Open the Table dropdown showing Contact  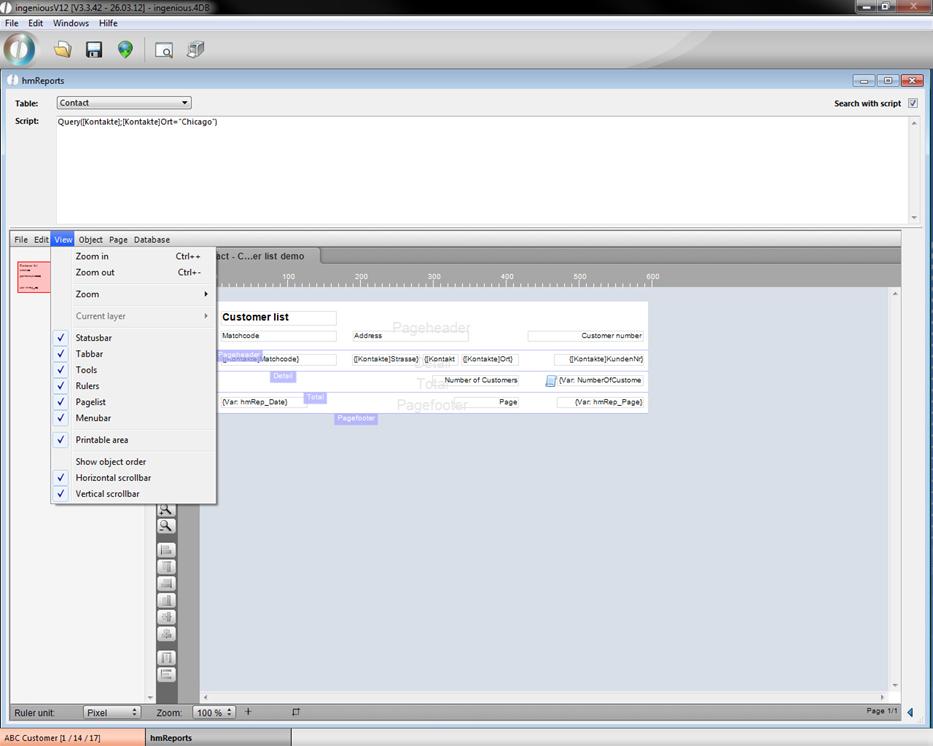[124, 103]
